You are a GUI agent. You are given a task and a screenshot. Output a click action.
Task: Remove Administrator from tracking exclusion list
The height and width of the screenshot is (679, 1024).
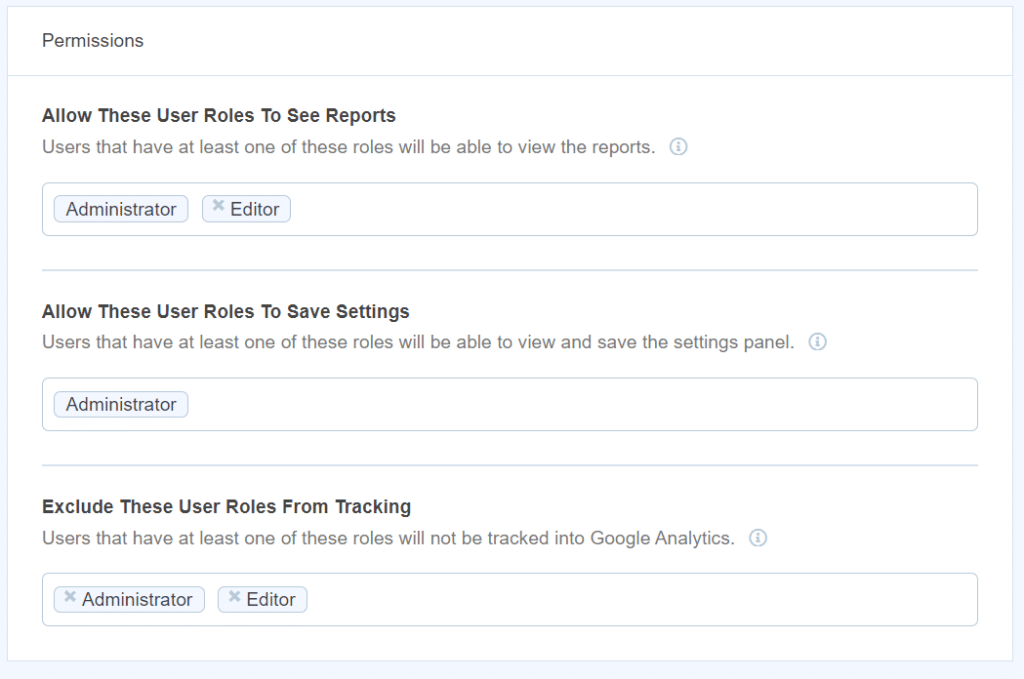[70, 598]
